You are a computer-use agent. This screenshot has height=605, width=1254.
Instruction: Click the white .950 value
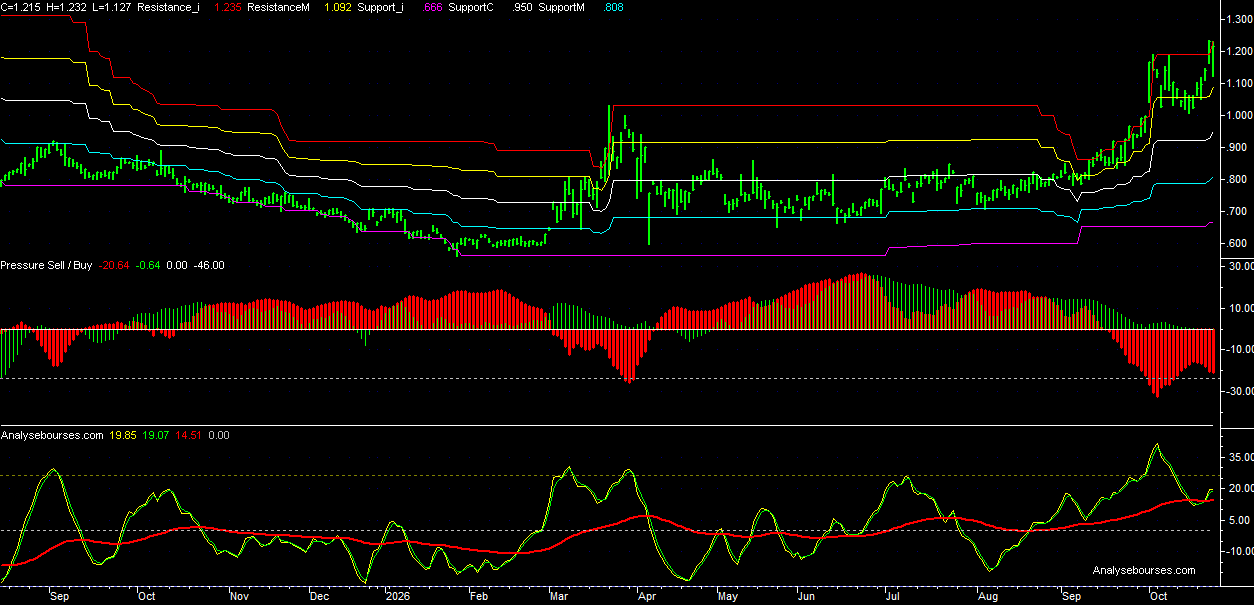tap(521, 6)
